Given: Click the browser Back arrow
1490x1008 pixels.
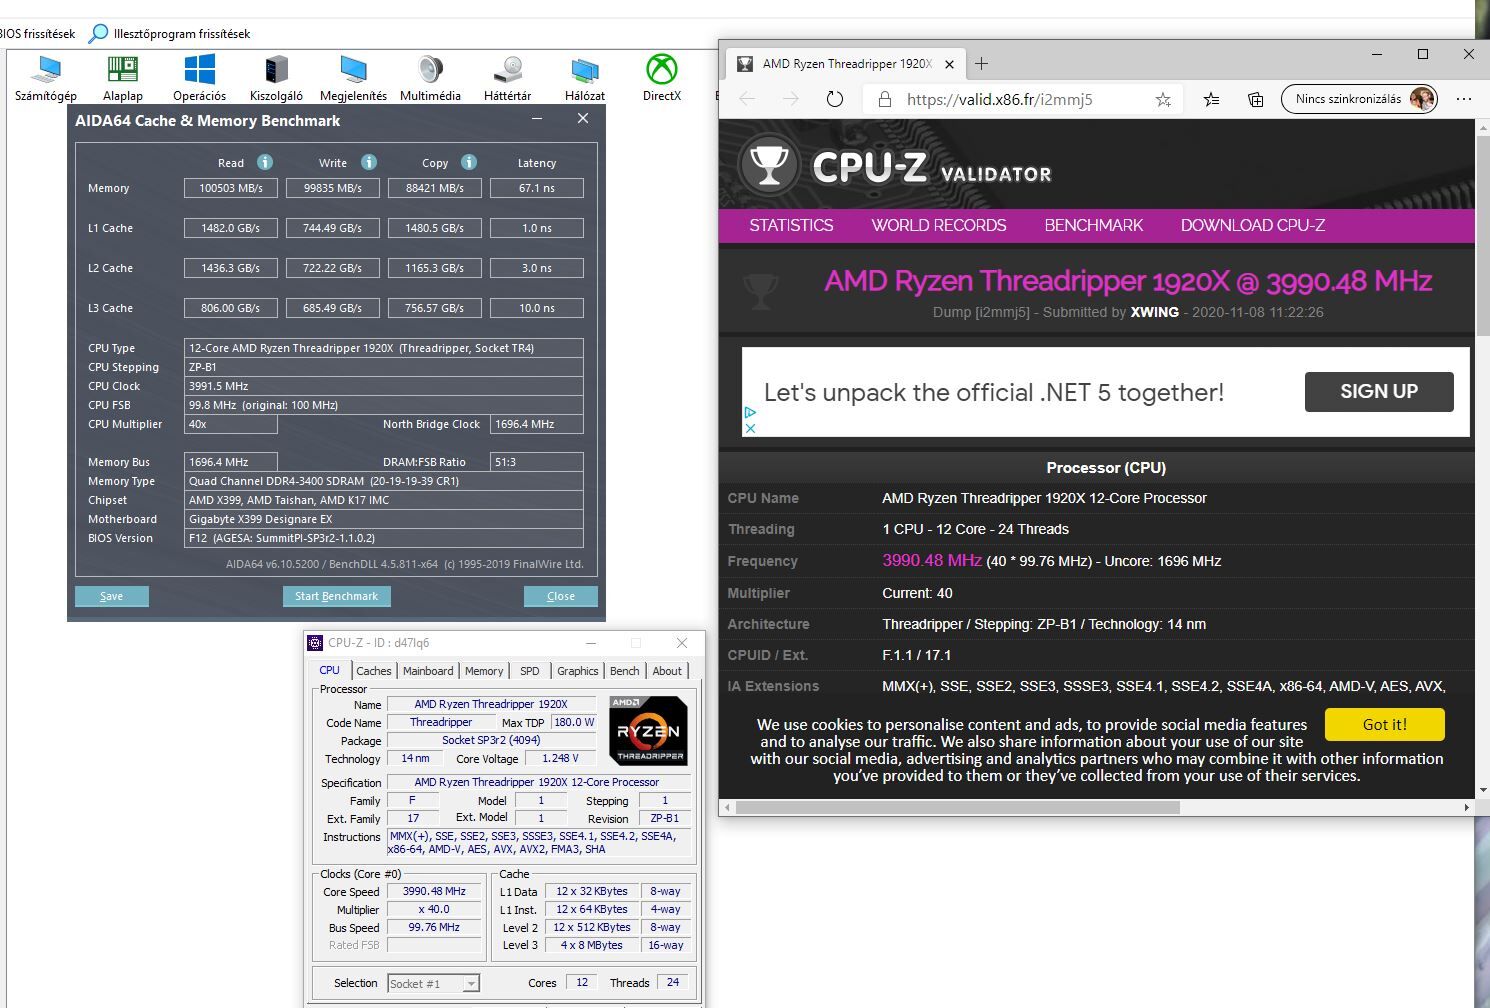Looking at the screenshot, I should pyautogui.click(x=747, y=99).
